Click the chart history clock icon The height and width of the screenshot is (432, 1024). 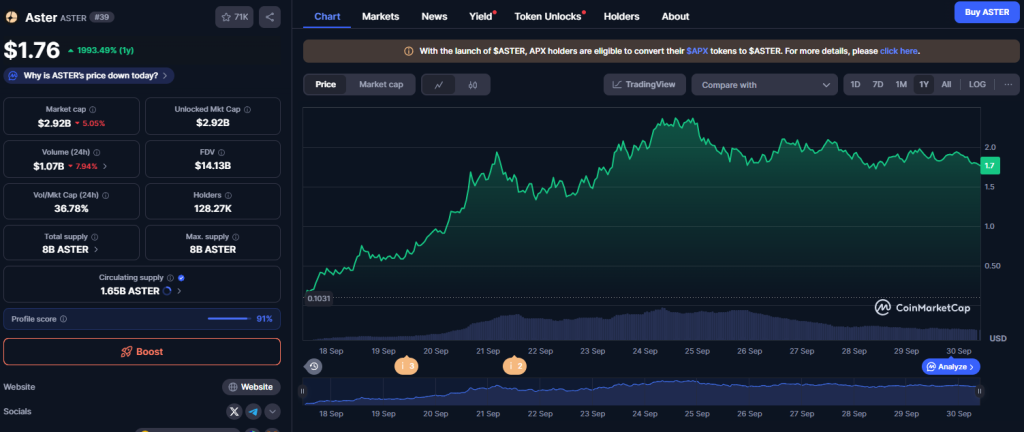click(x=314, y=367)
